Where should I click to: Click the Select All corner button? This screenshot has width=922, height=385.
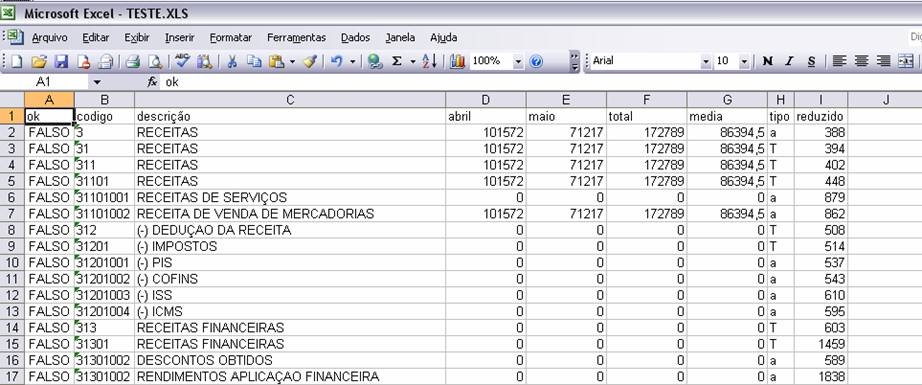[x=12, y=100]
